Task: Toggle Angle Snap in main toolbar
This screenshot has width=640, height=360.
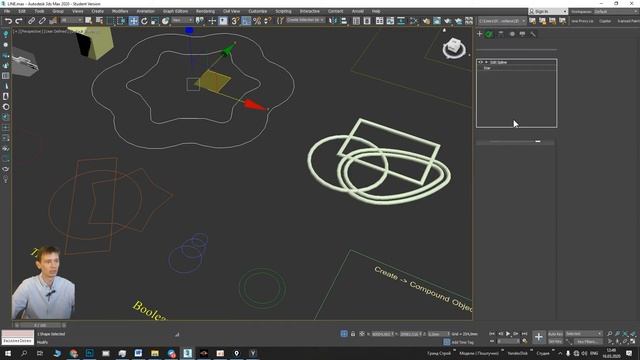Action: click(x=246, y=20)
